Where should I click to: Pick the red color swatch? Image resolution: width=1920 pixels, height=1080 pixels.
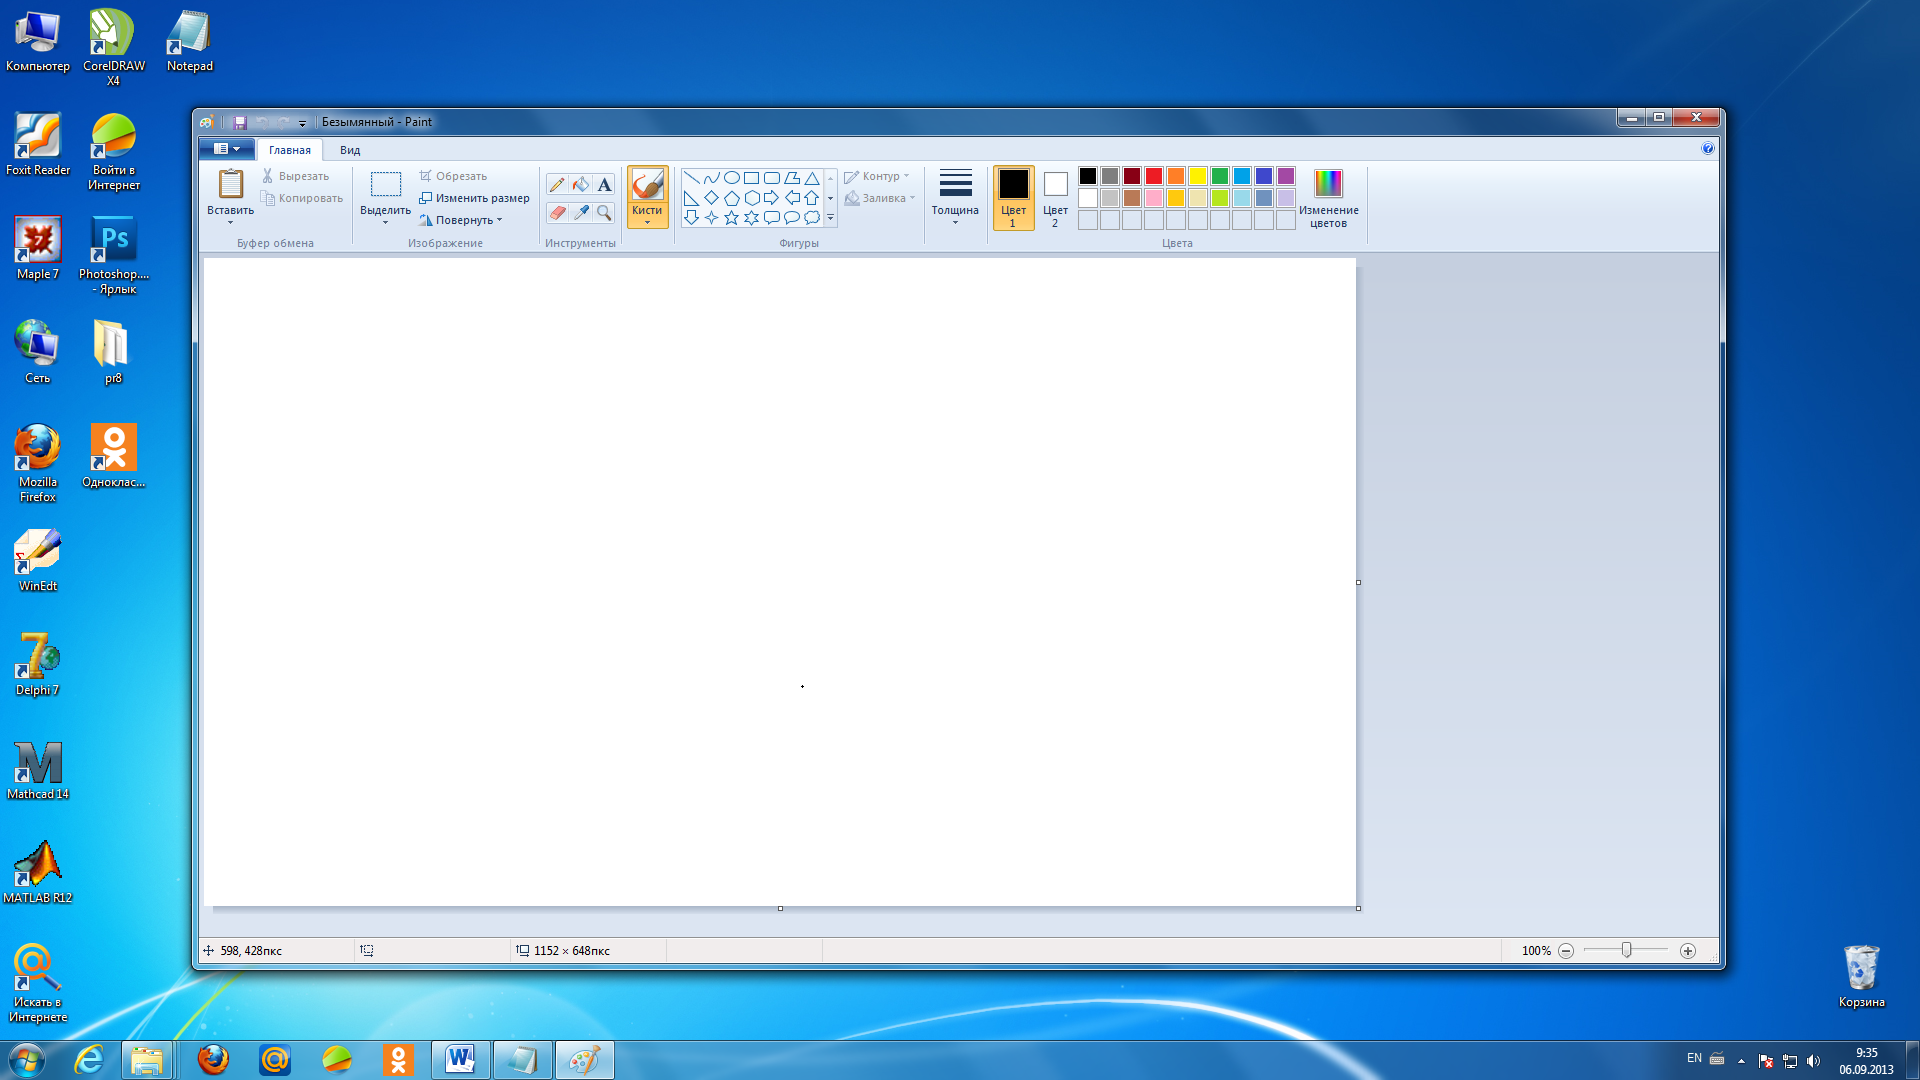click(x=1154, y=176)
